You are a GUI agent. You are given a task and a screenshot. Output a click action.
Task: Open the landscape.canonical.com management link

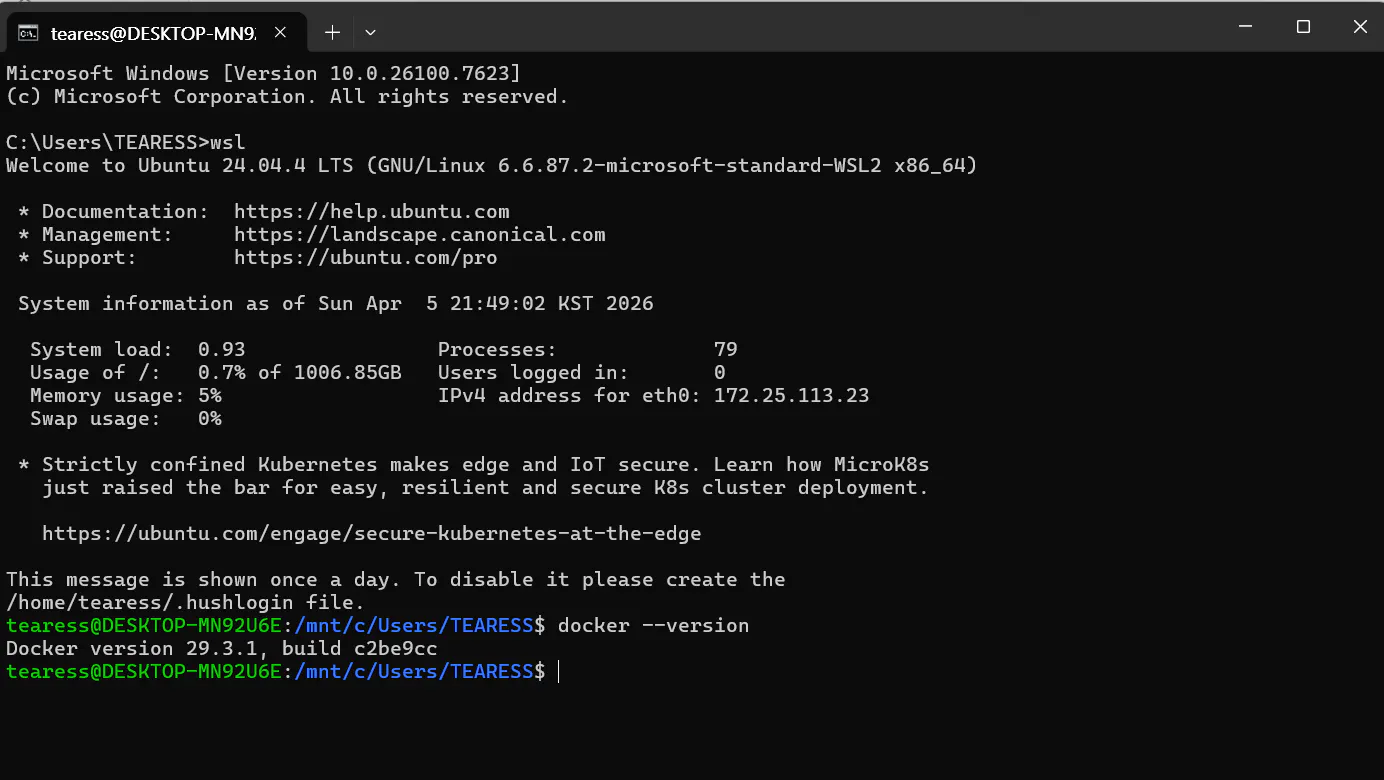click(x=419, y=234)
